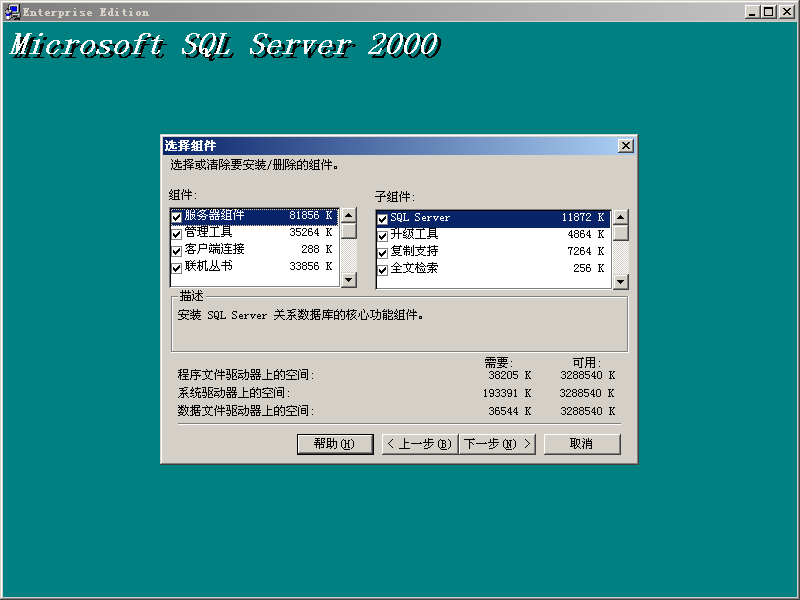
Task: Cancel setup with the 取消 button
Action: click(x=582, y=444)
